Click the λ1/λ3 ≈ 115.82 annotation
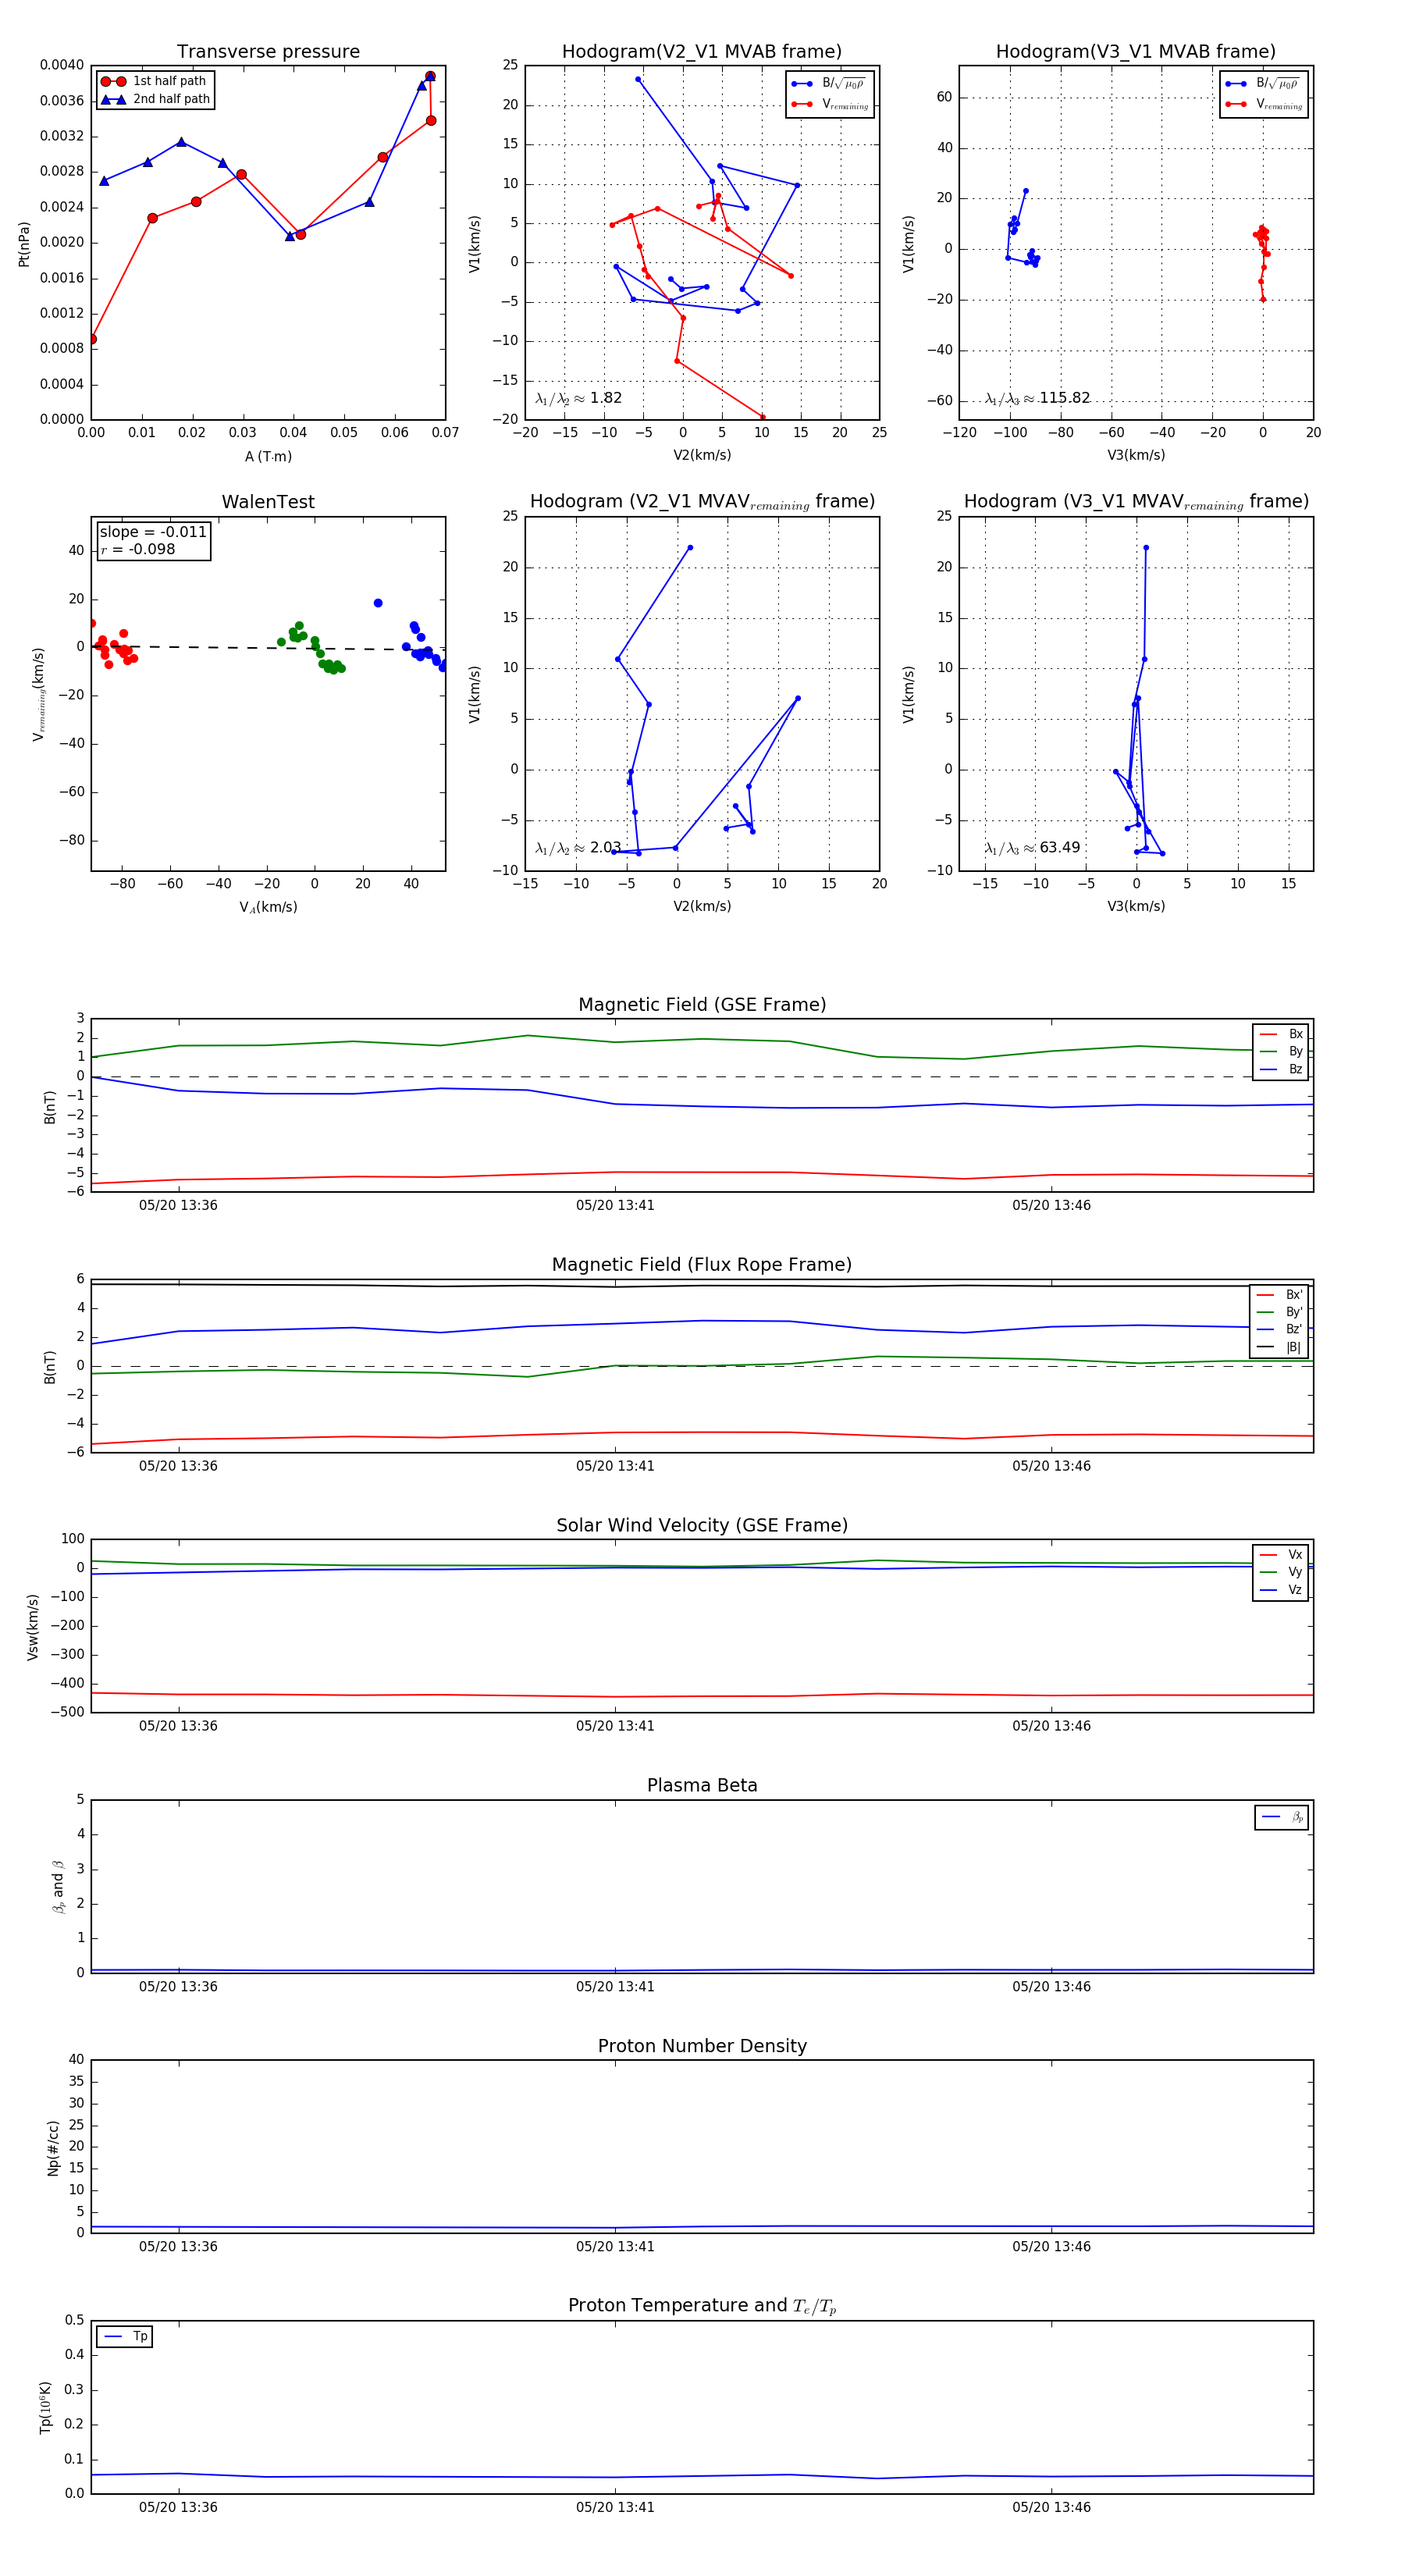1405x2576 pixels. [x=1037, y=398]
